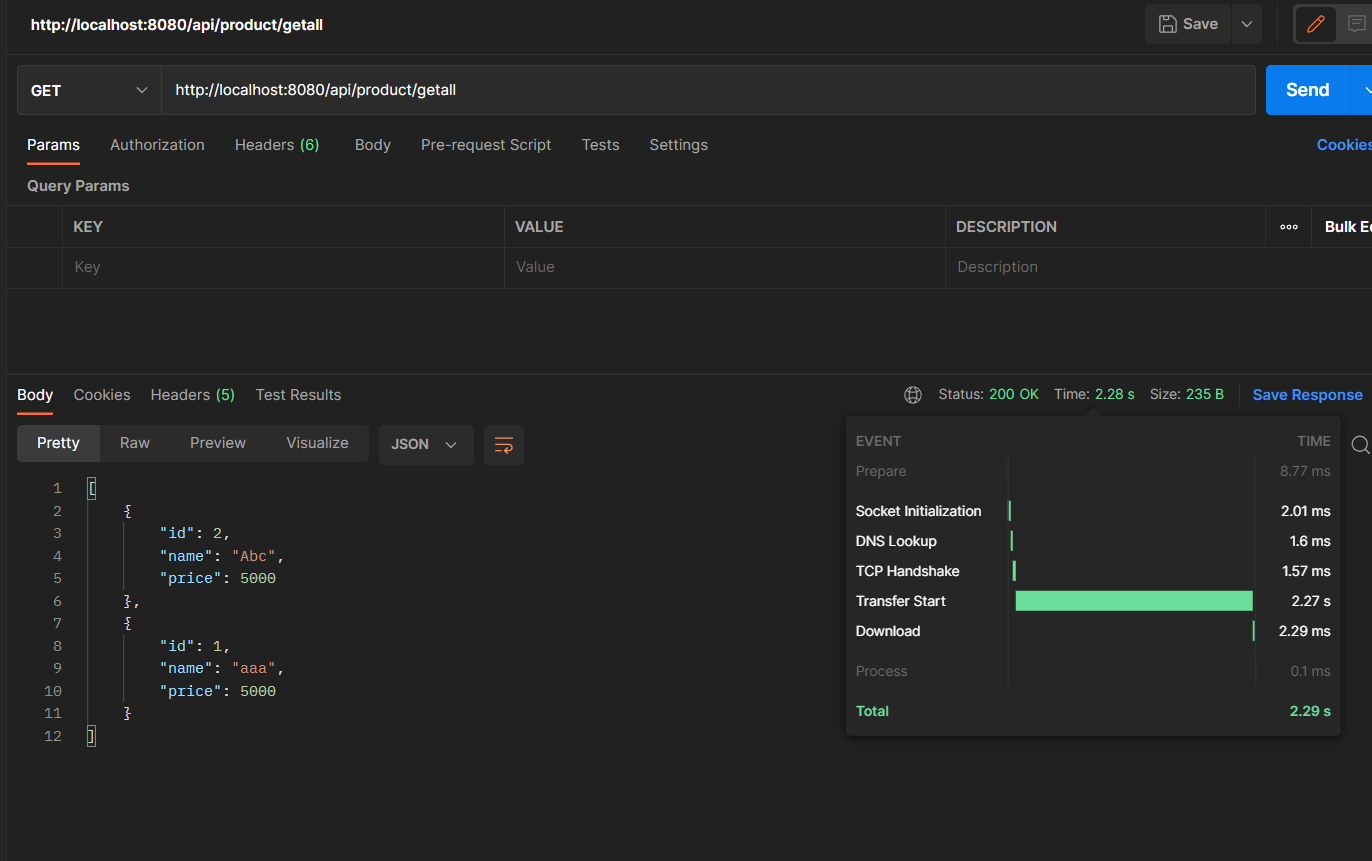Click the Prepare 8.77 ms value
The width and height of the screenshot is (1372, 861).
click(x=1305, y=471)
